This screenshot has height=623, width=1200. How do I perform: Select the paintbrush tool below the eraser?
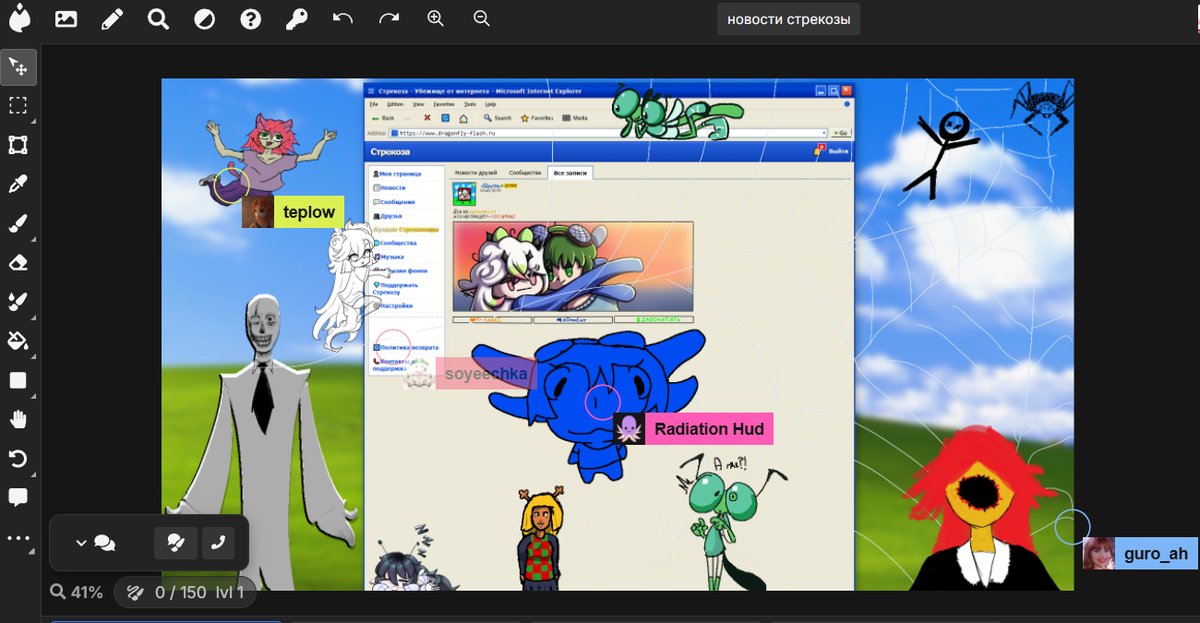(18, 301)
